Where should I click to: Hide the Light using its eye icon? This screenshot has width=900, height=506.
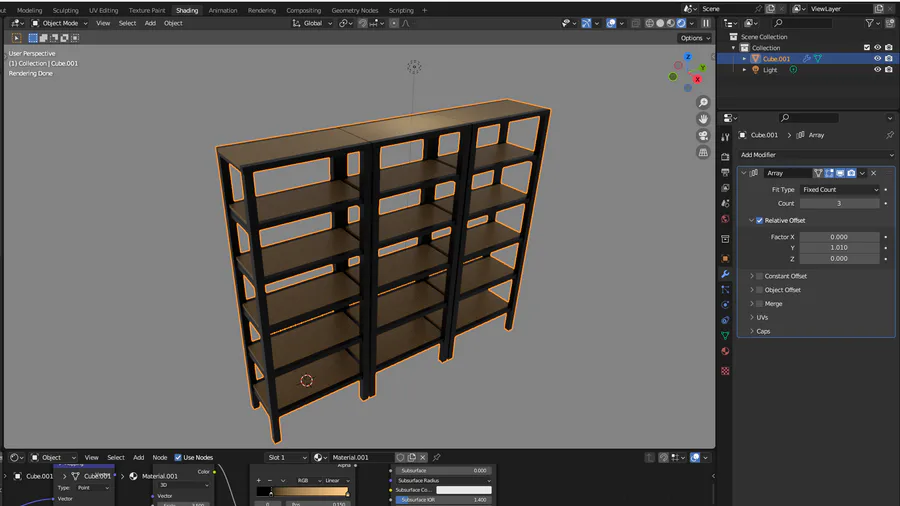click(x=877, y=69)
